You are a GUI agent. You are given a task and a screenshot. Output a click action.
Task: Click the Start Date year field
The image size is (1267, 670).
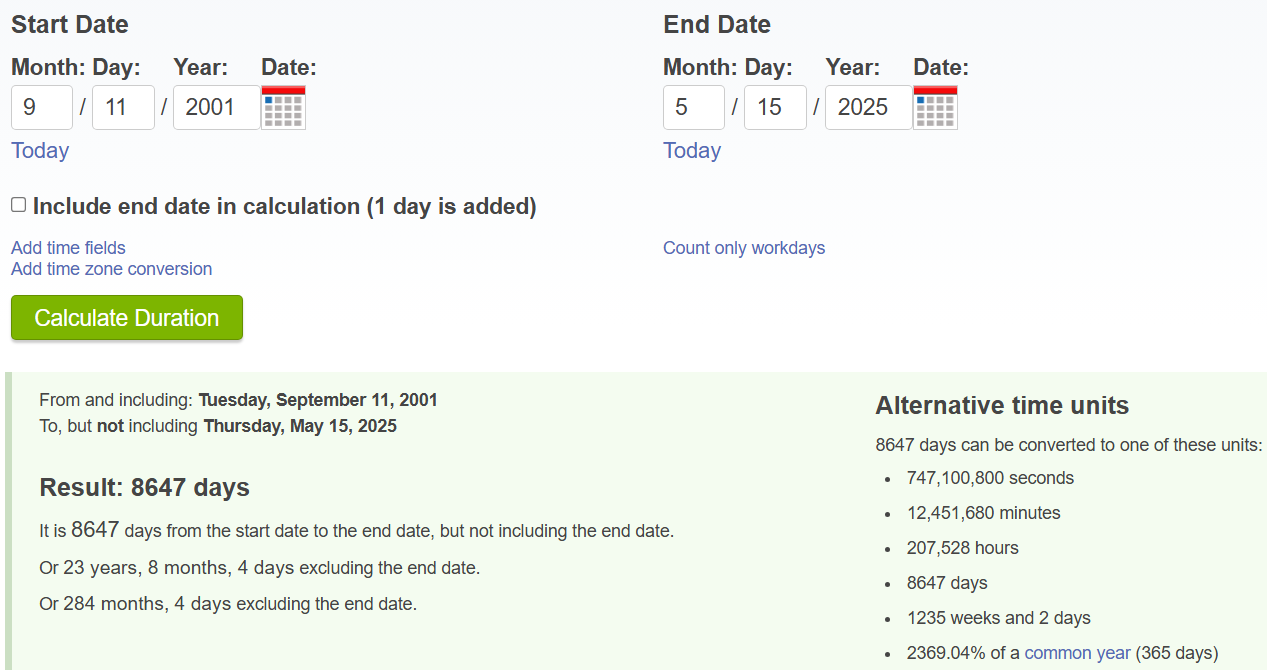click(x=216, y=107)
